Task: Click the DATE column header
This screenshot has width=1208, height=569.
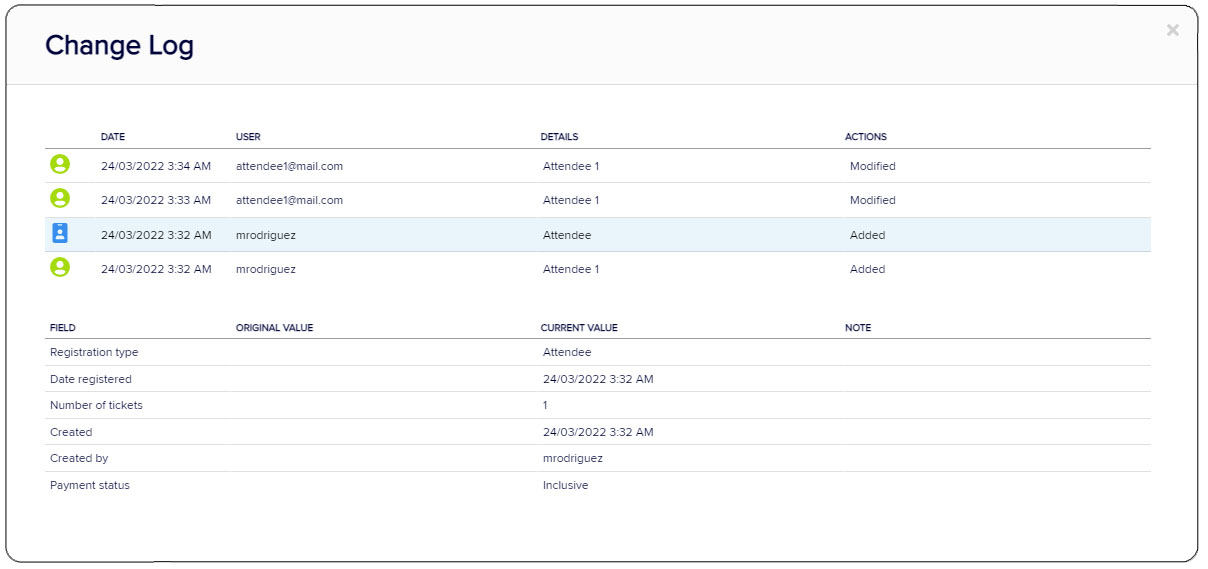Action: tap(113, 137)
